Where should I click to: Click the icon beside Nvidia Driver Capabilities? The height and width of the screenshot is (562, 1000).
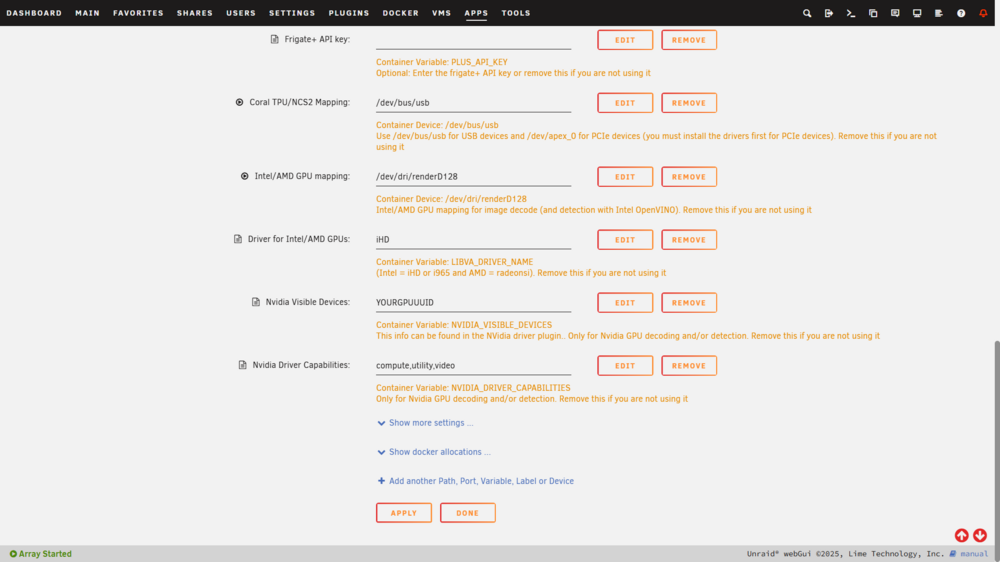(x=242, y=365)
